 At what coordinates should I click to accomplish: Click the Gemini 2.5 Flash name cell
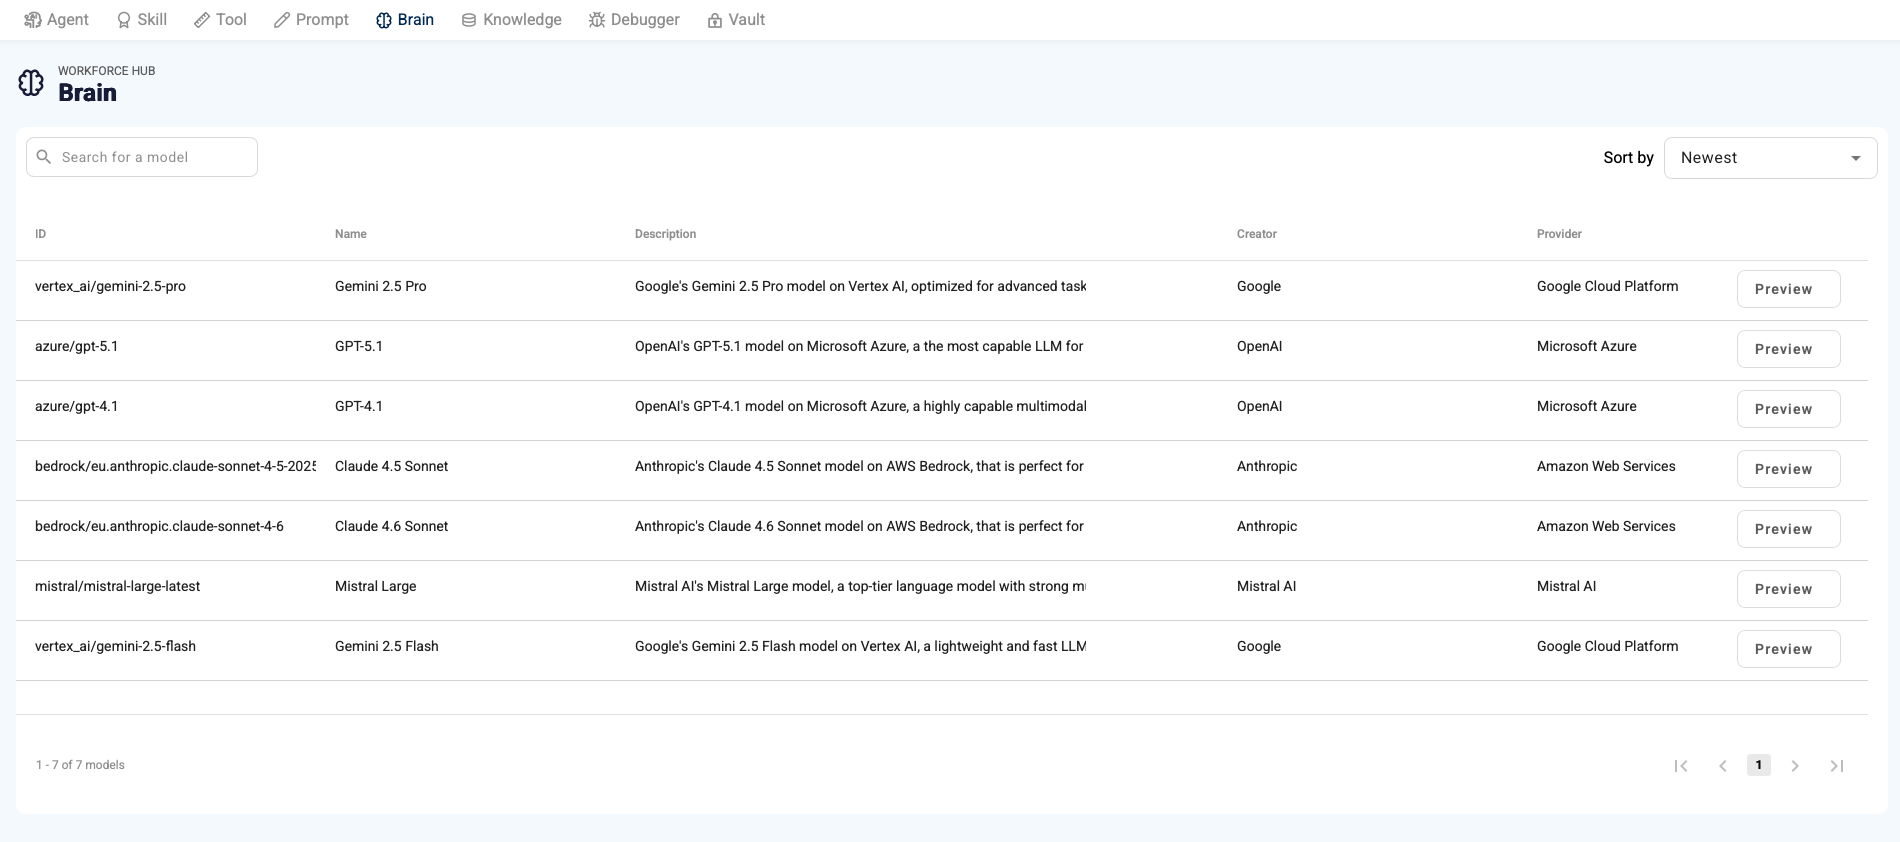387,646
